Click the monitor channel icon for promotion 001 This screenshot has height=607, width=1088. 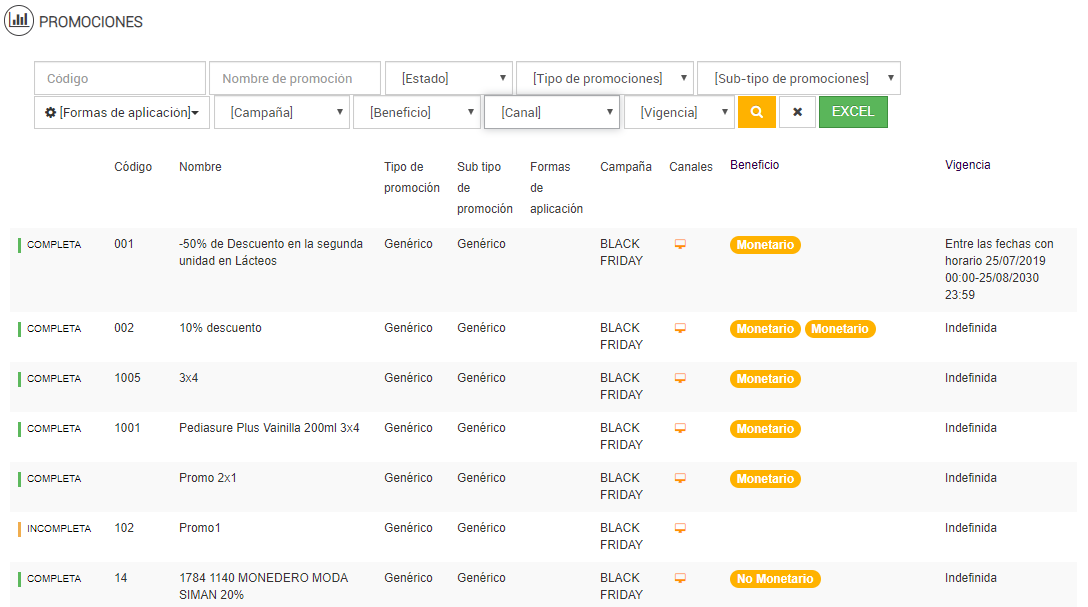pos(680,244)
